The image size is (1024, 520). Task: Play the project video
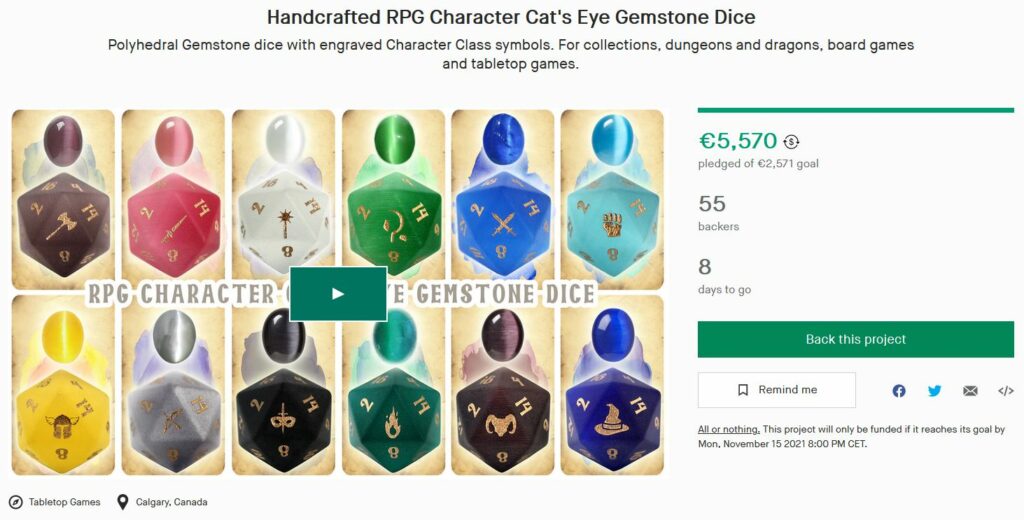point(338,293)
